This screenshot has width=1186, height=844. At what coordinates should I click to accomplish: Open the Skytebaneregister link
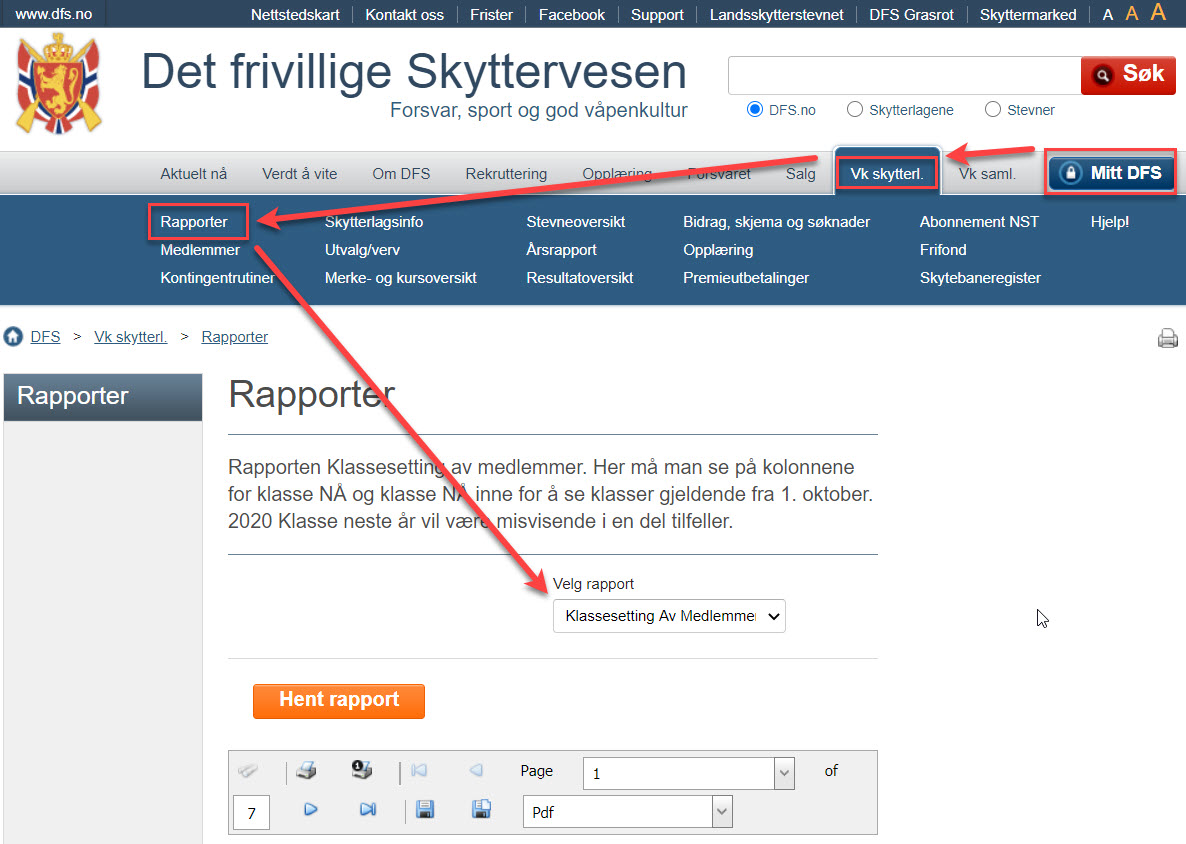point(980,278)
